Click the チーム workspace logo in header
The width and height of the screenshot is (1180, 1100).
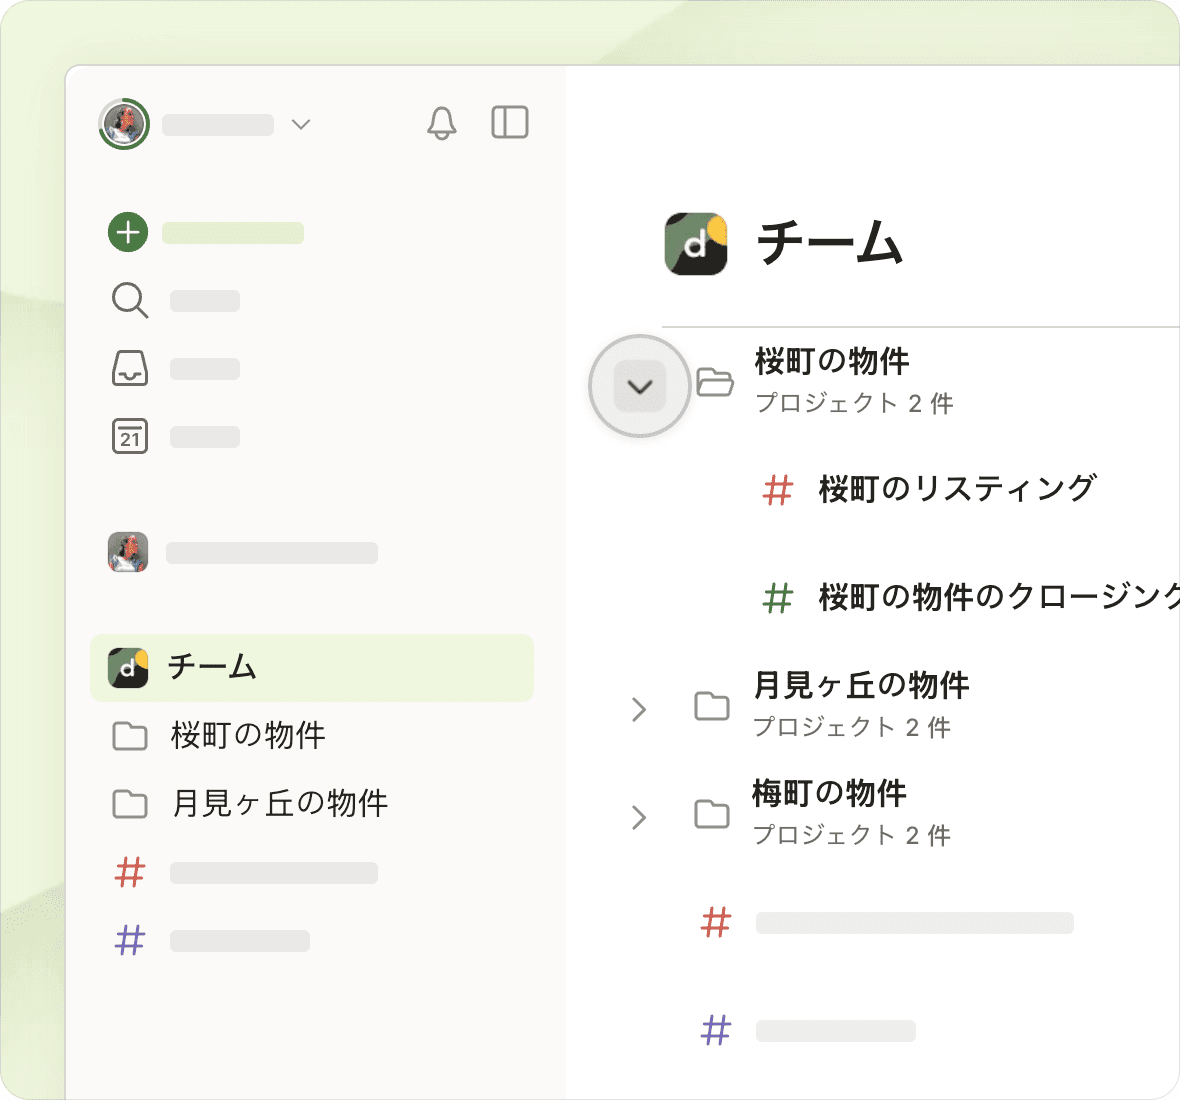click(696, 243)
